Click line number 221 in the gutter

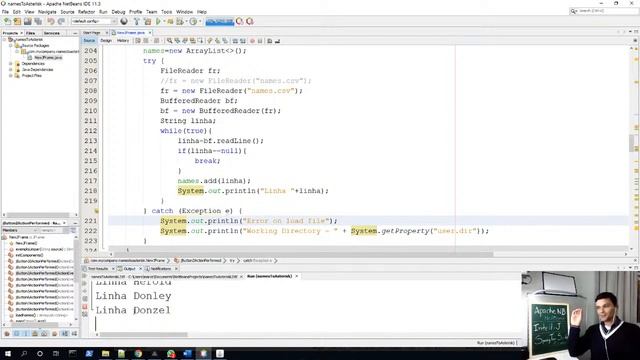pos(90,221)
